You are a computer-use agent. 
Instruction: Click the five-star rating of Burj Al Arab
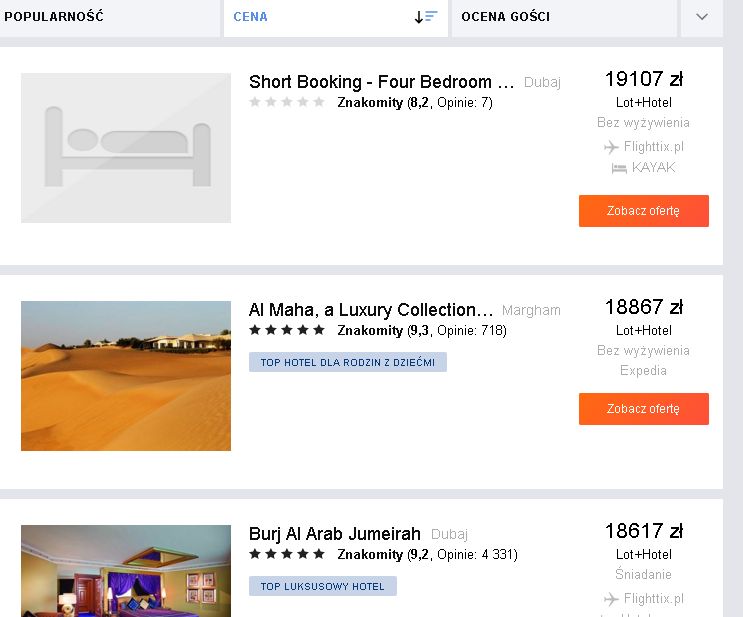287,554
